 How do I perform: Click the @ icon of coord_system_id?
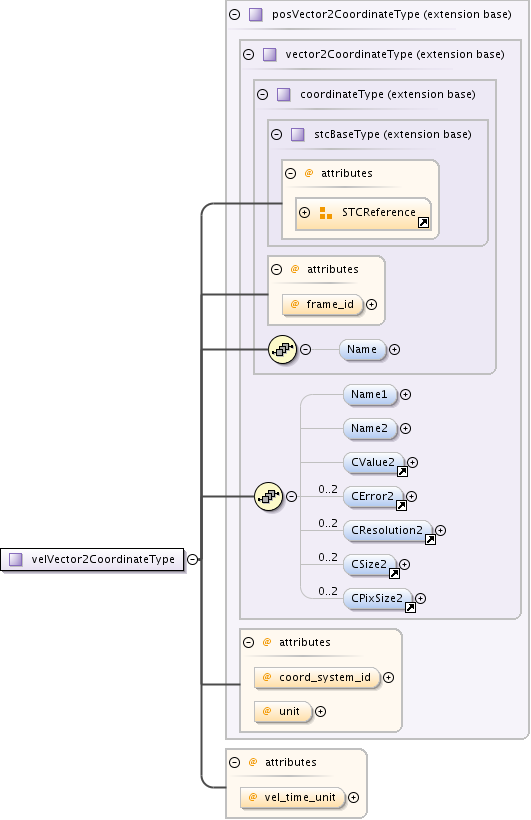click(x=267, y=677)
